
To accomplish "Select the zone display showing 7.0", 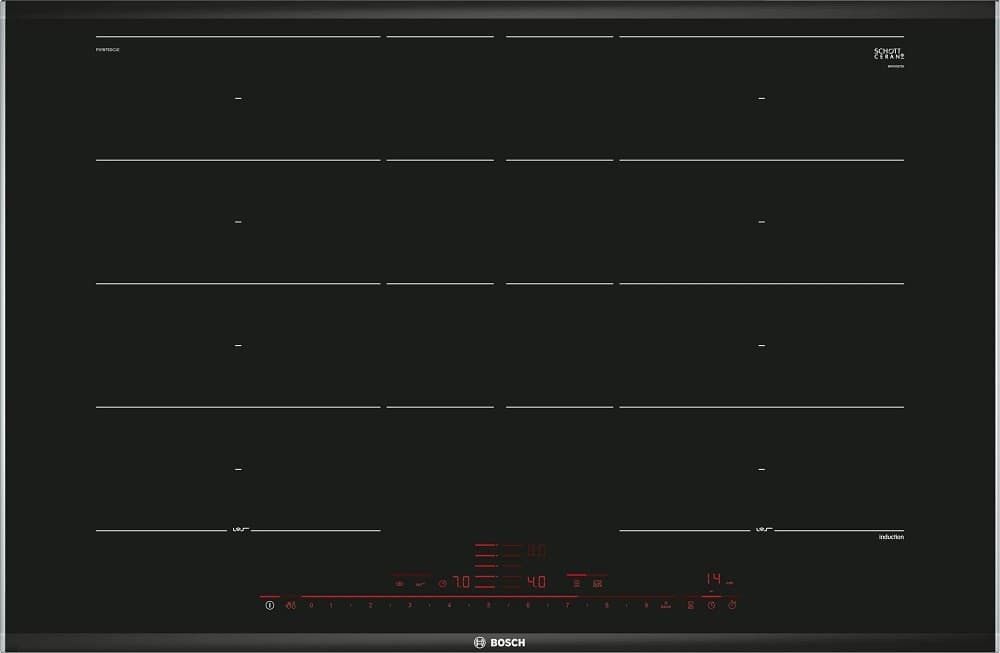I will click(x=461, y=582).
